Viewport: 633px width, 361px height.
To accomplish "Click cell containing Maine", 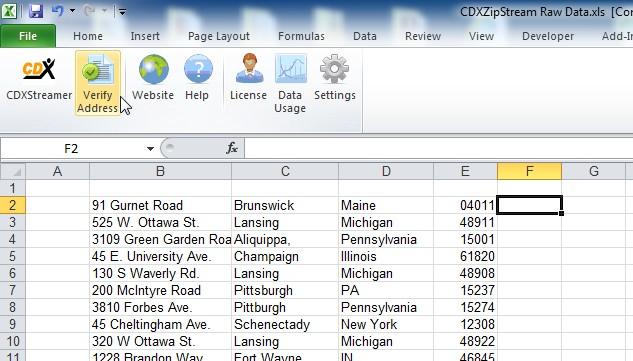I will coord(386,205).
